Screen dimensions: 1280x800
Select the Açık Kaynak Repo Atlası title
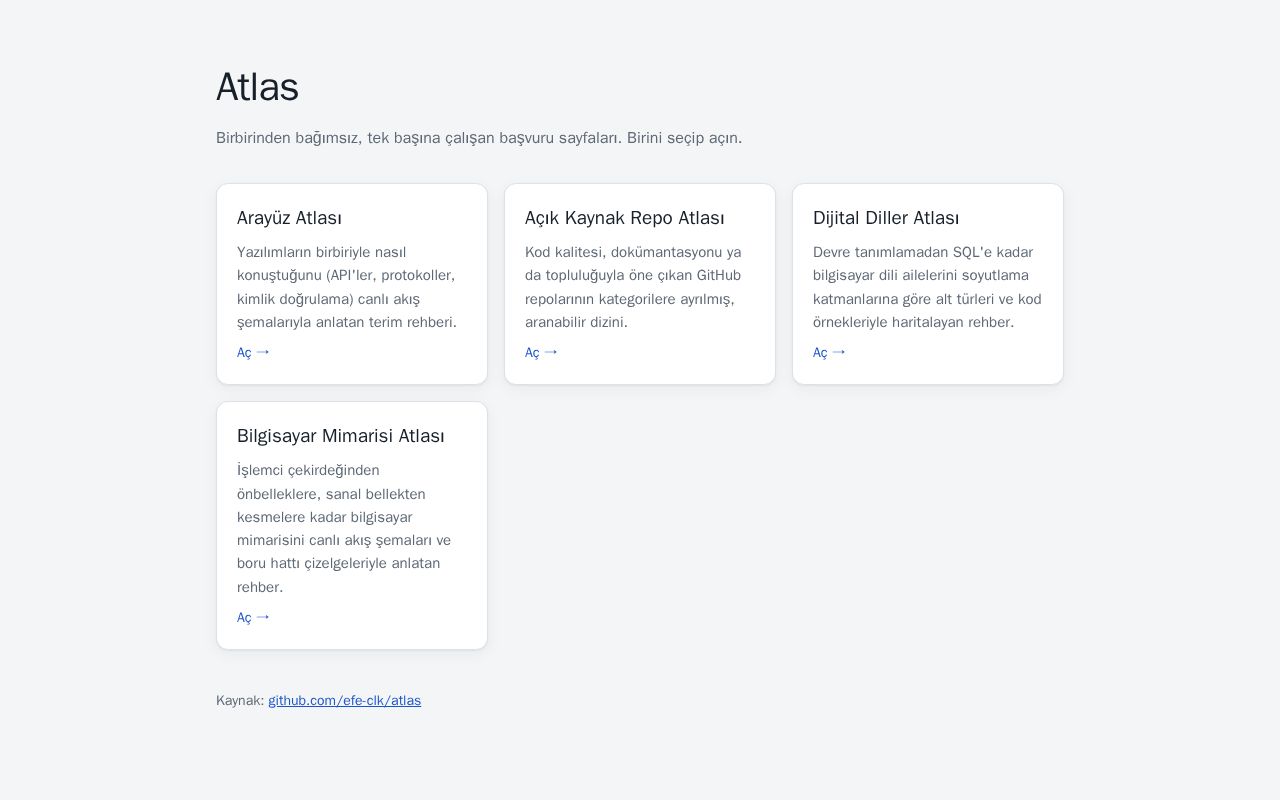[625, 218]
